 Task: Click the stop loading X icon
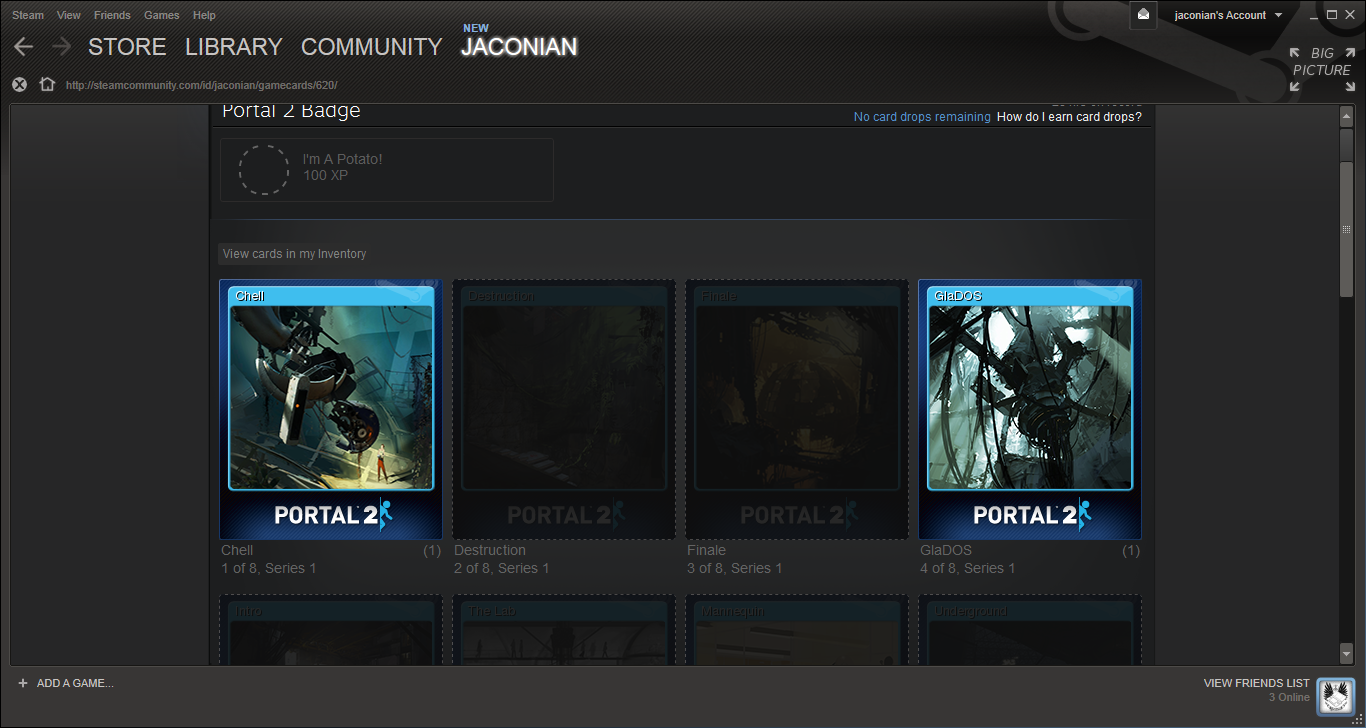pos(18,84)
